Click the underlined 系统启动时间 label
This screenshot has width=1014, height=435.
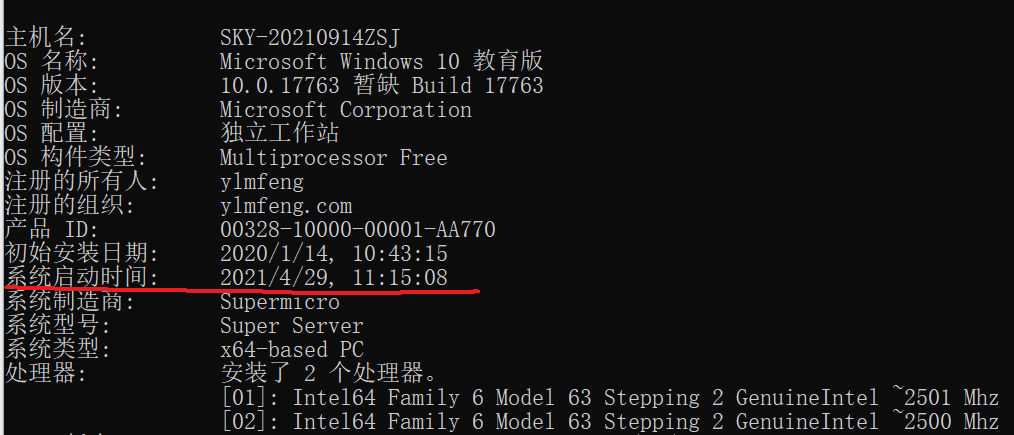81,277
